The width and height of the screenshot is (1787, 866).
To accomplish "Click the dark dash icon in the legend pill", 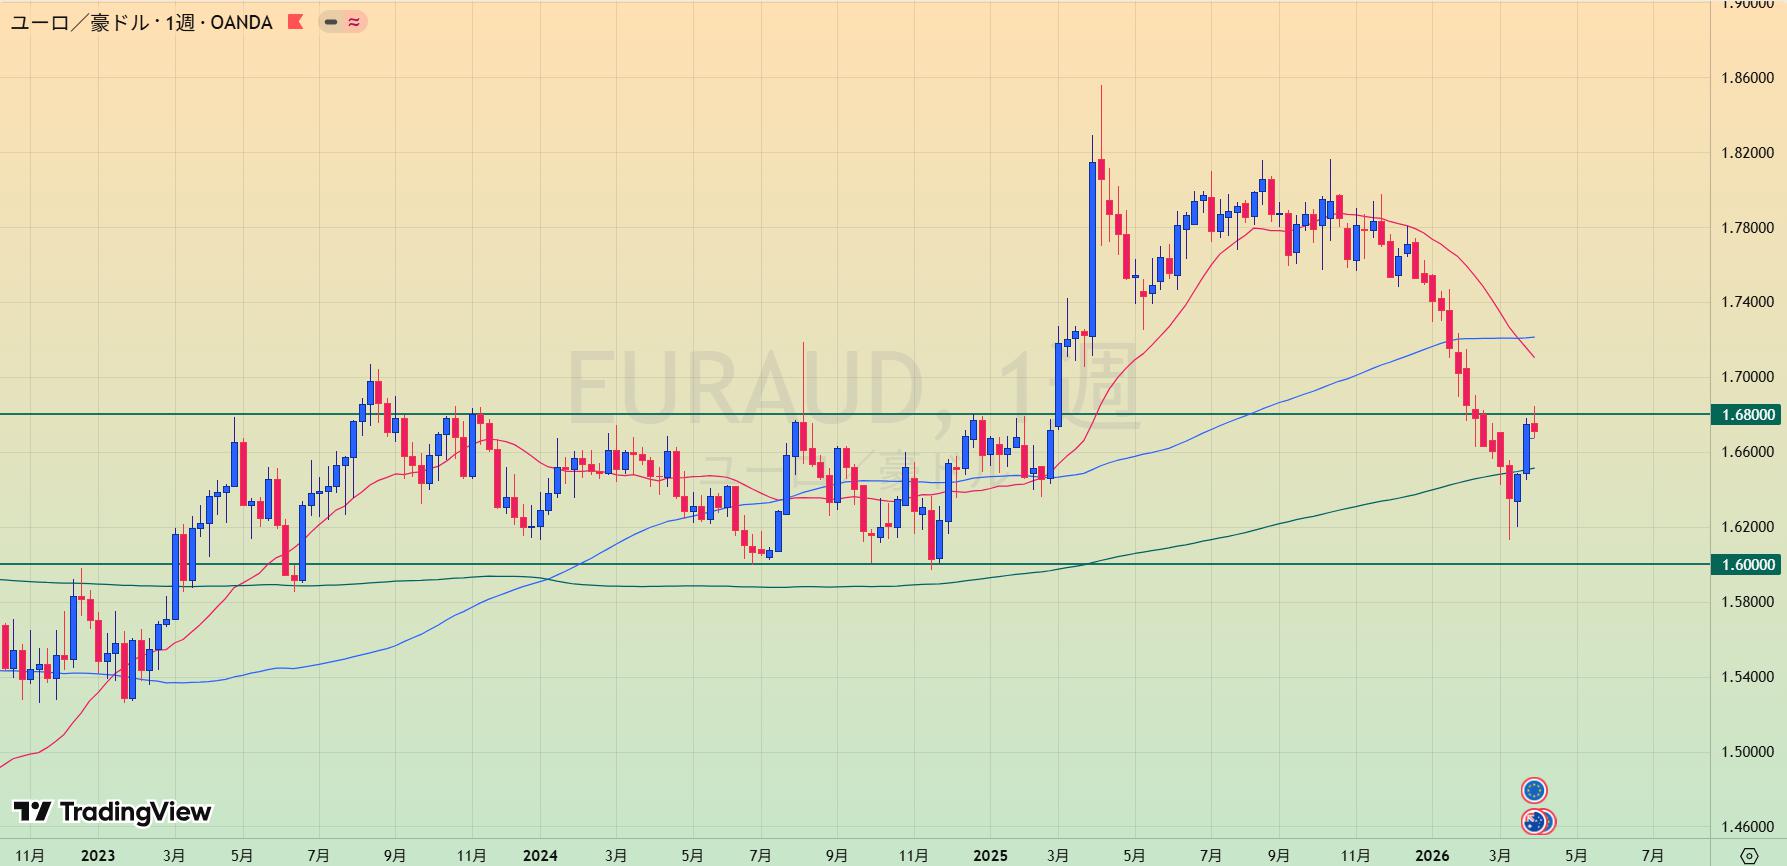I will pos(331,21).
